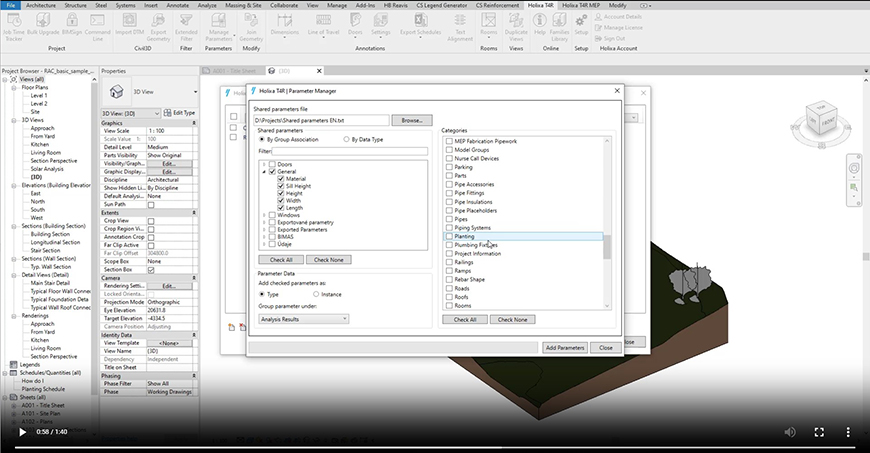Click the Setup gear icon
The image size is (870, 453).
coord(581,25)
